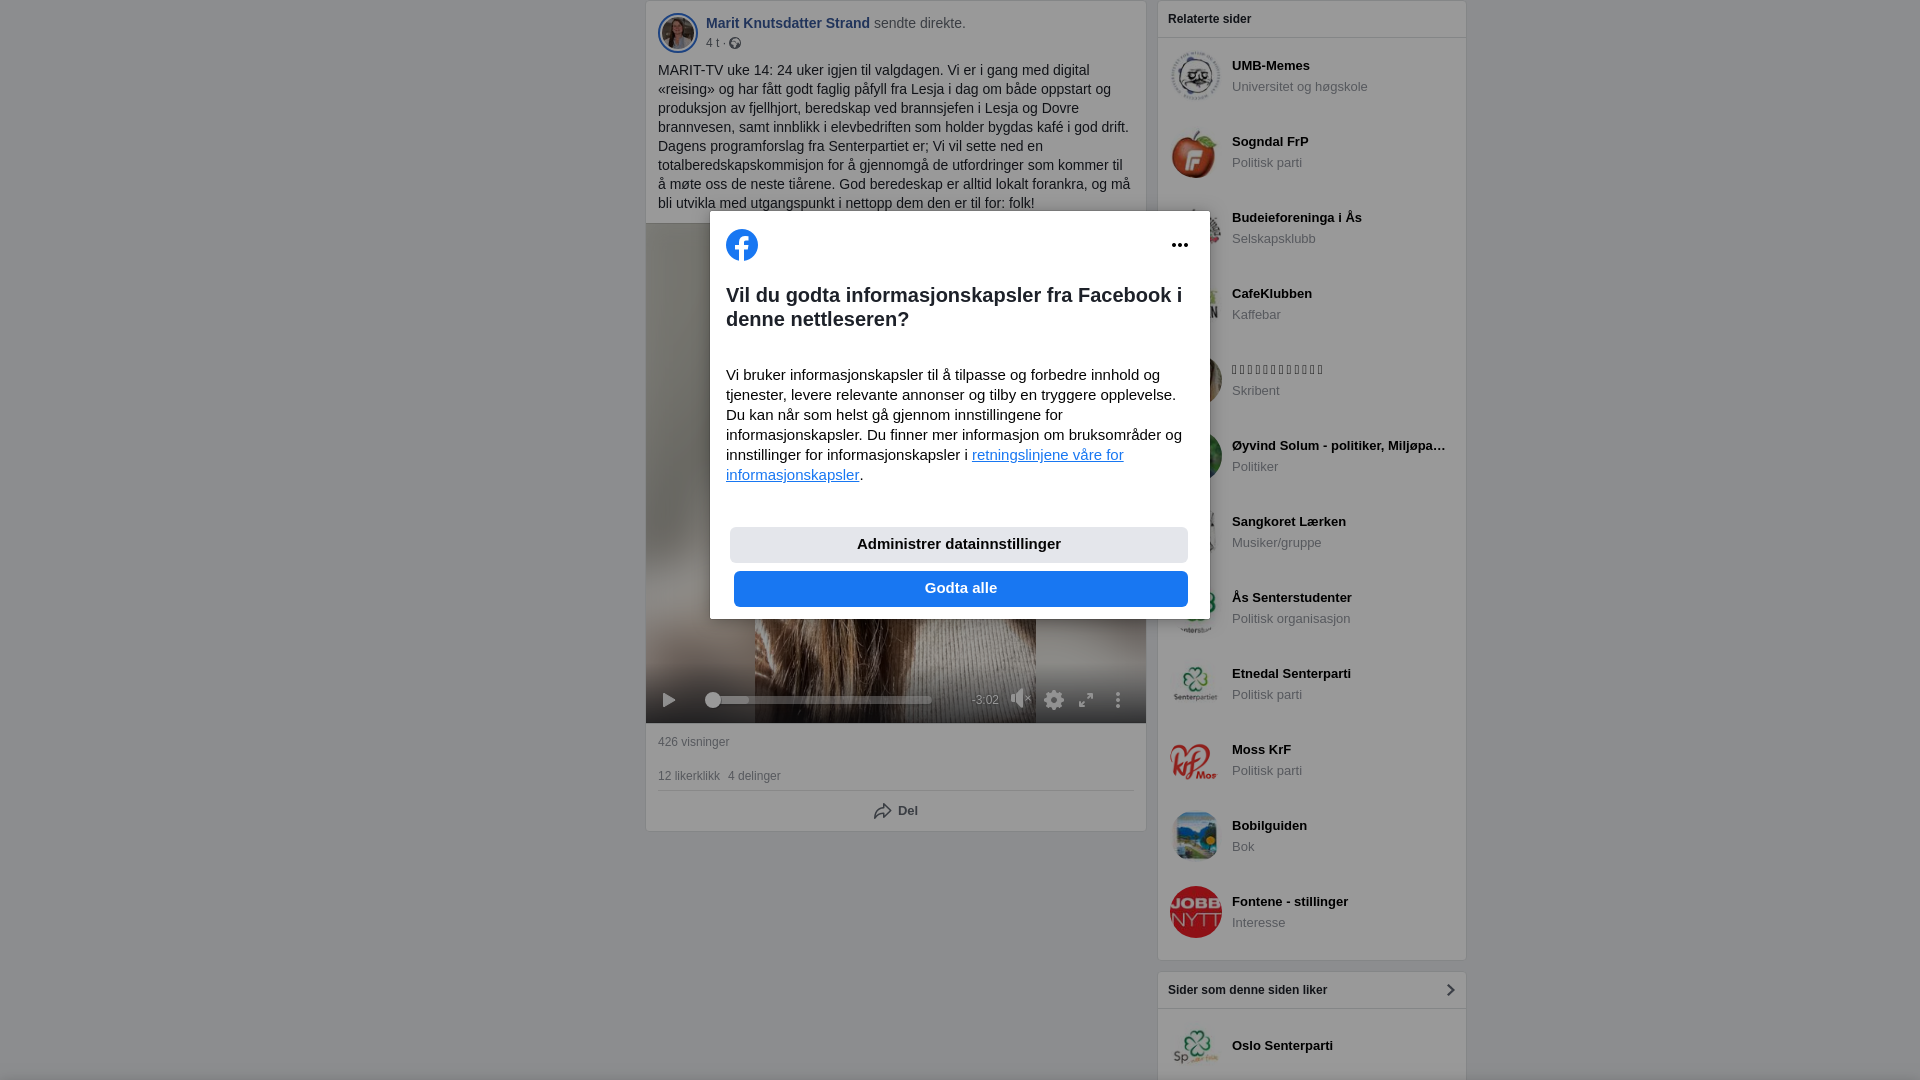1920x1080 pixels.
Task: Open UMB-Memes page icon
Action: [1195, 76]
